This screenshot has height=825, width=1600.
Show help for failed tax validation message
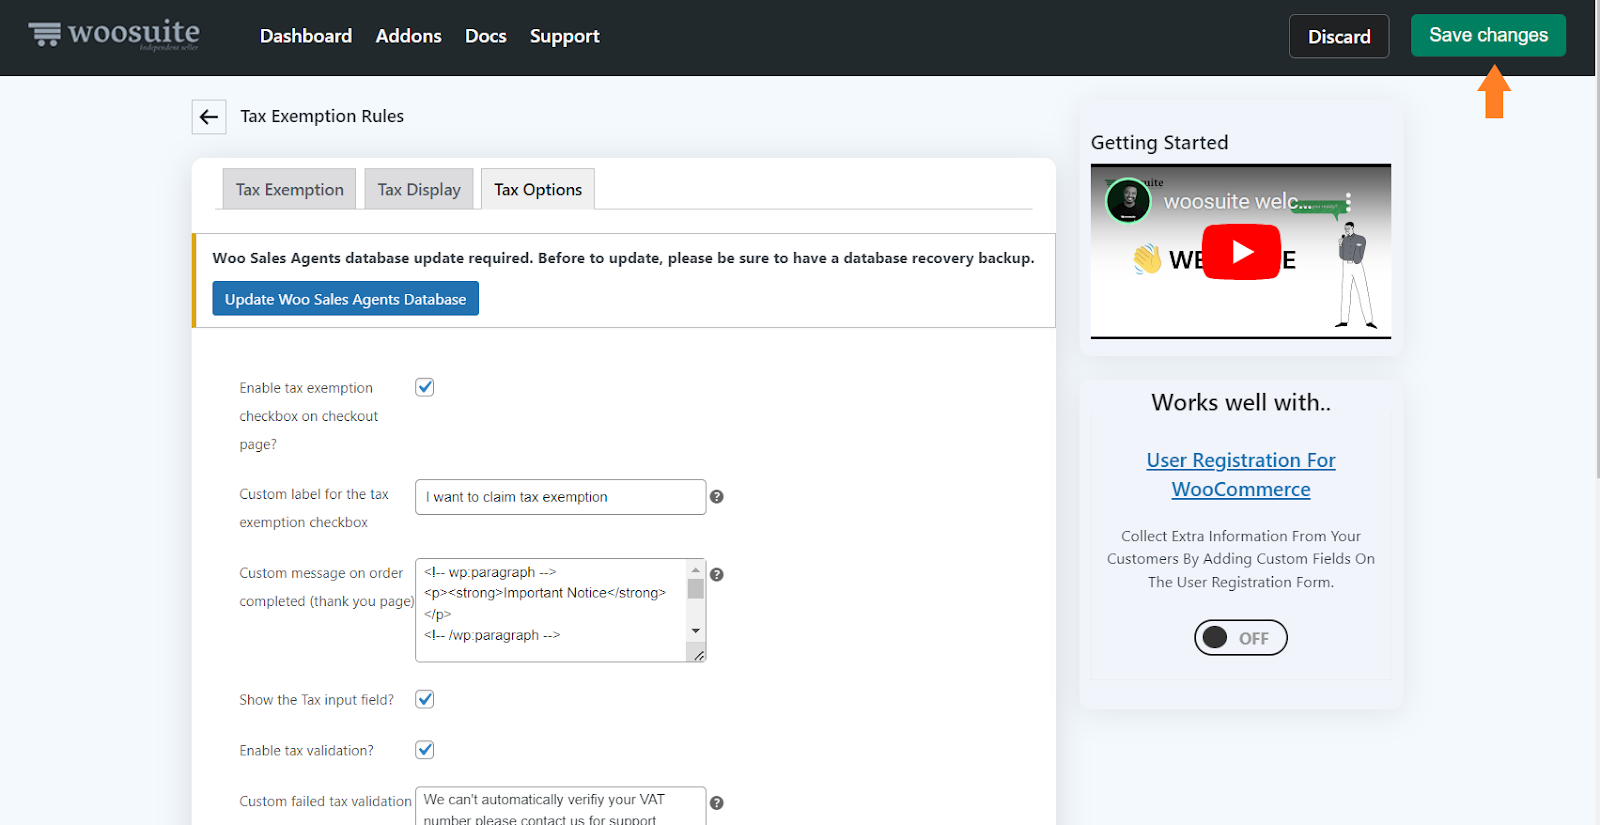pos(717,803)
